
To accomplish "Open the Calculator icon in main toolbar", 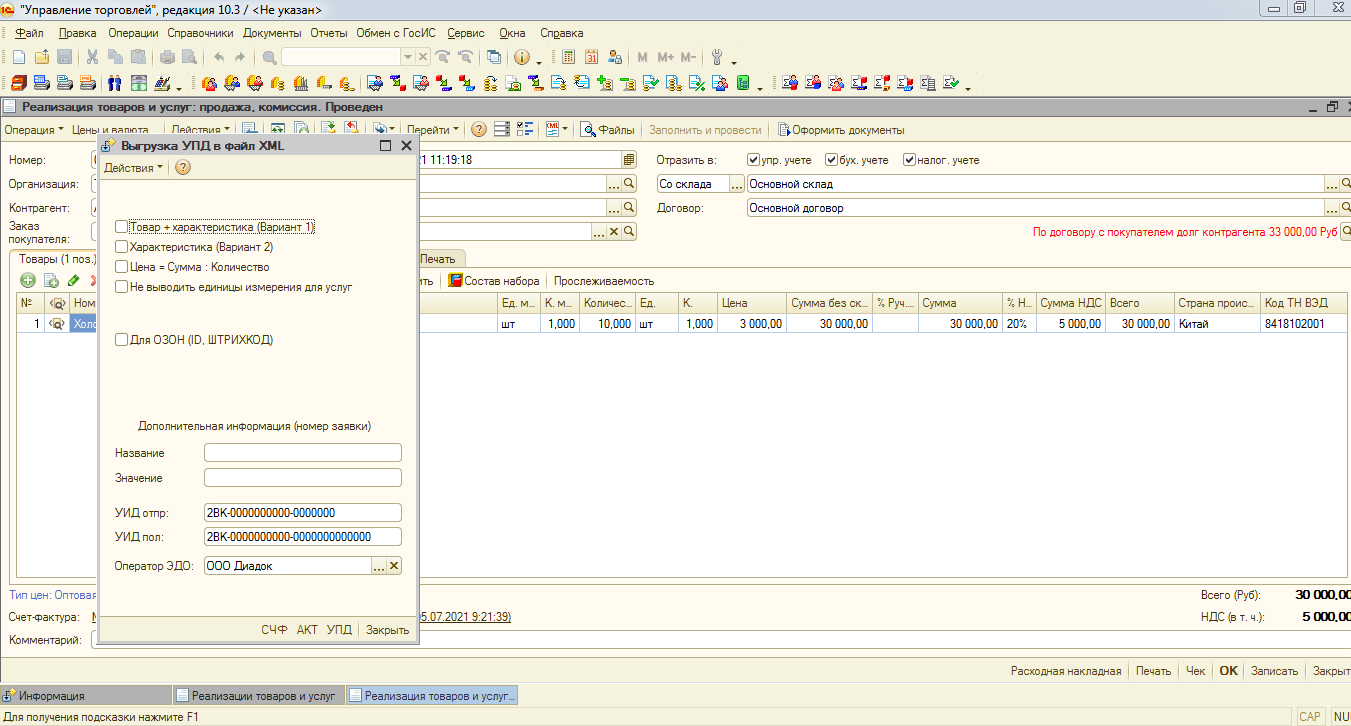I will click(569, 57).
